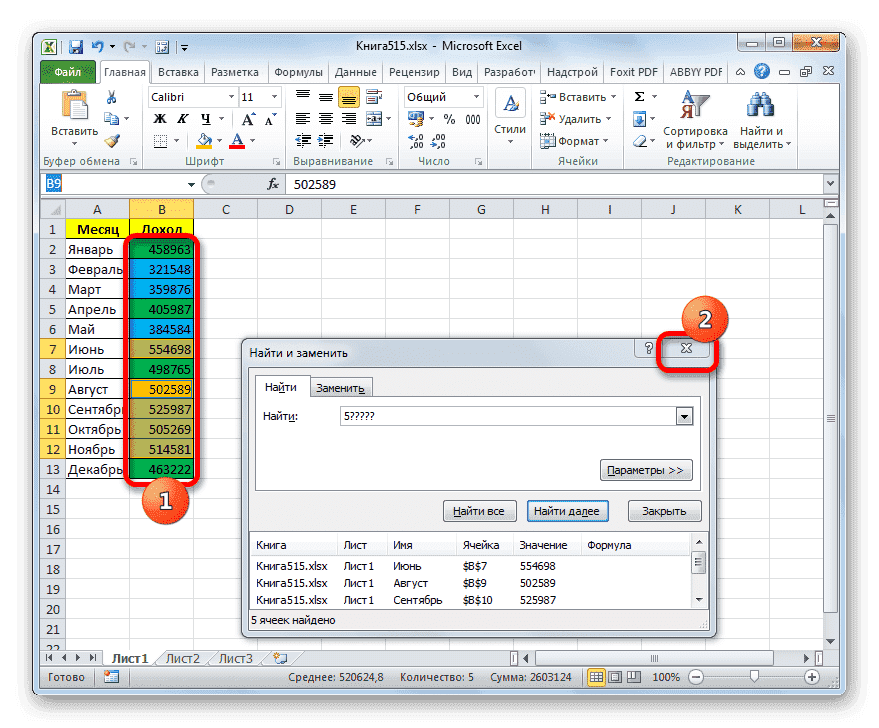The image size is (879, 728).
Task: Toggle italic formatting (К)
Action: coord(181,118)
